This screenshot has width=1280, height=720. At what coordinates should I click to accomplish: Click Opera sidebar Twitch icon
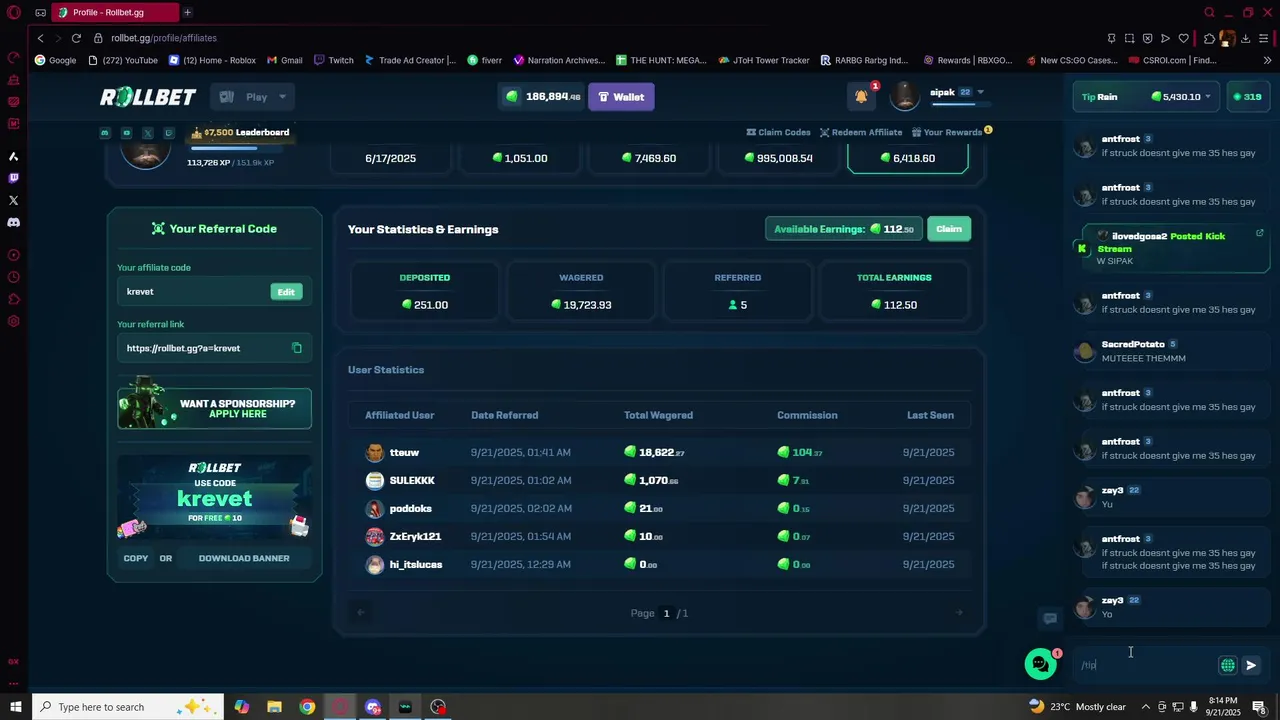[x=13, y=178]
